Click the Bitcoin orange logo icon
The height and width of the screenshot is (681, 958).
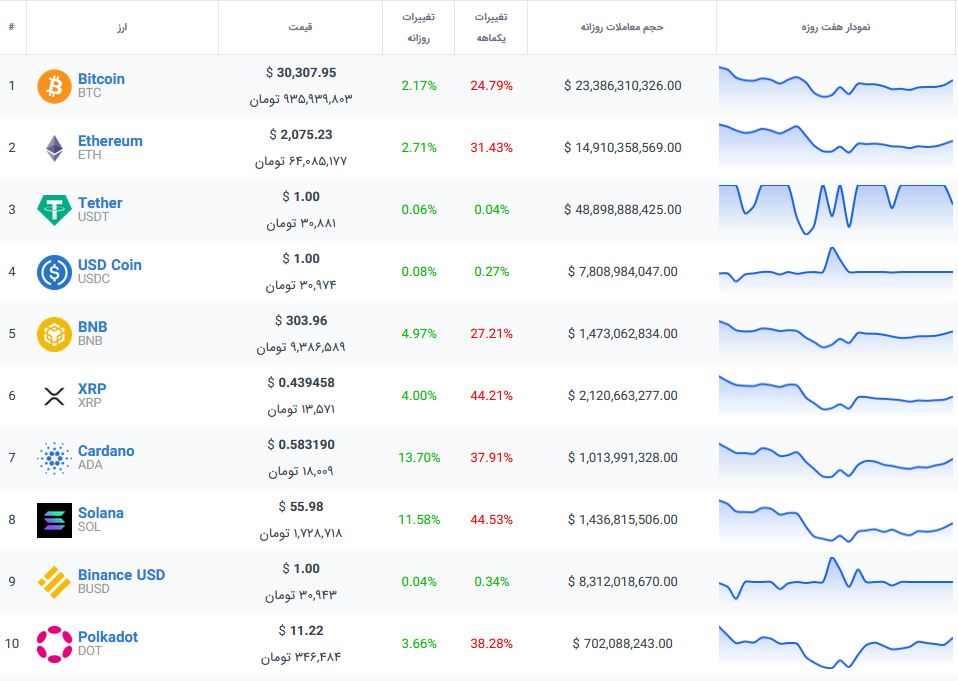point(54,86)
